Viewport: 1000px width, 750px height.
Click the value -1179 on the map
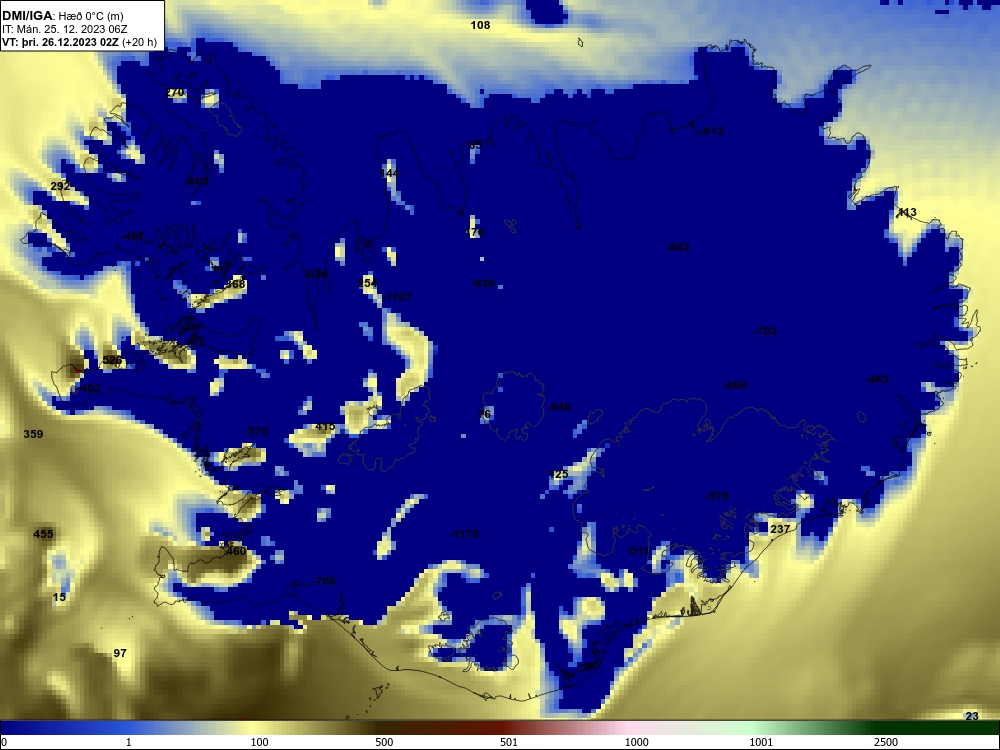point(464,534)
